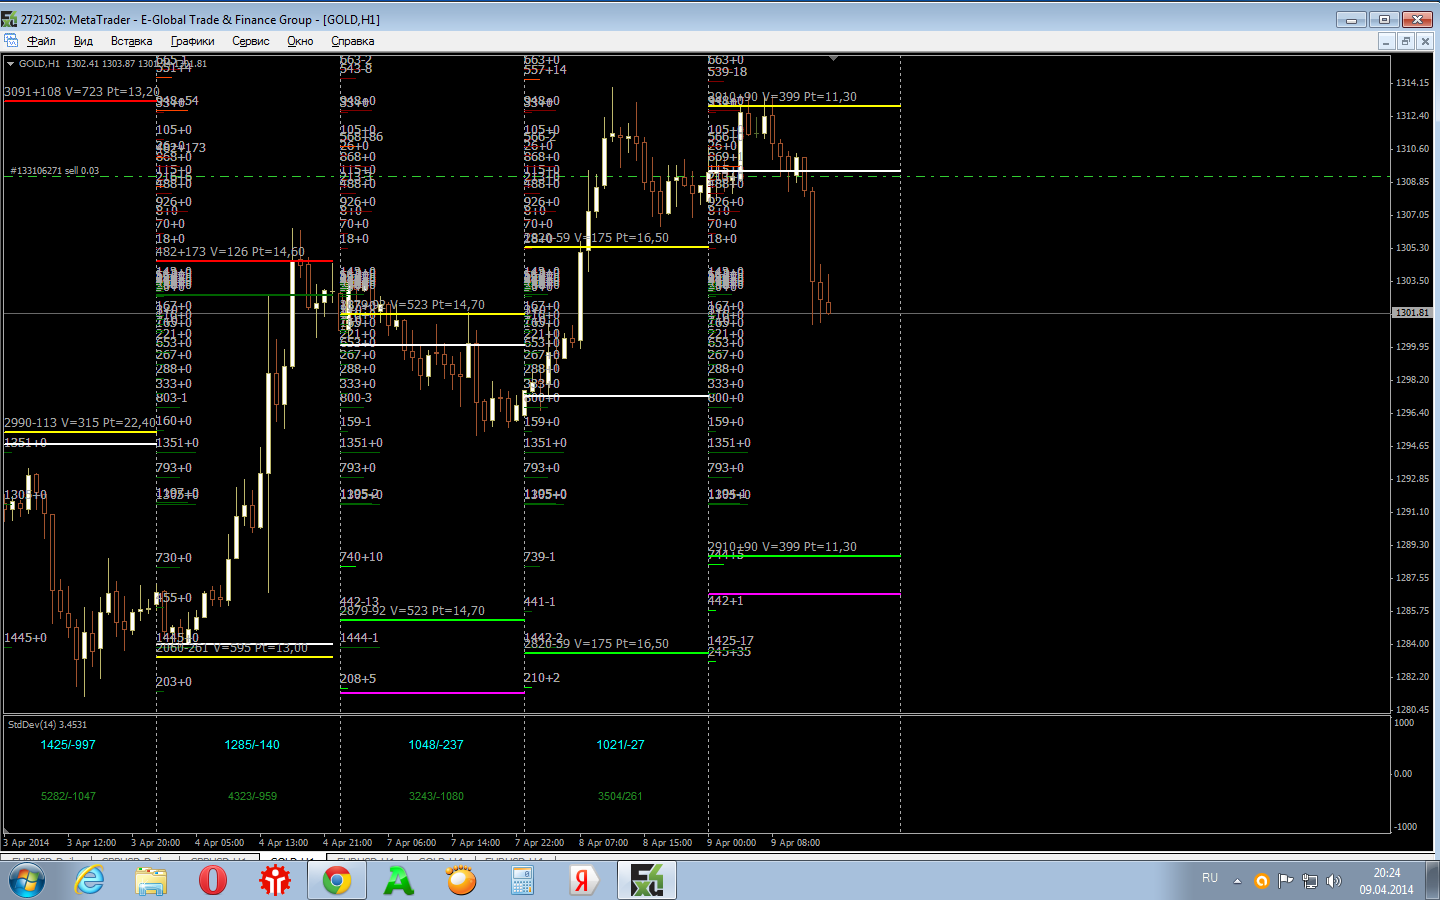Click the 203+0 level label
This screenshot has width=1440, height=900.
(174, 682)
